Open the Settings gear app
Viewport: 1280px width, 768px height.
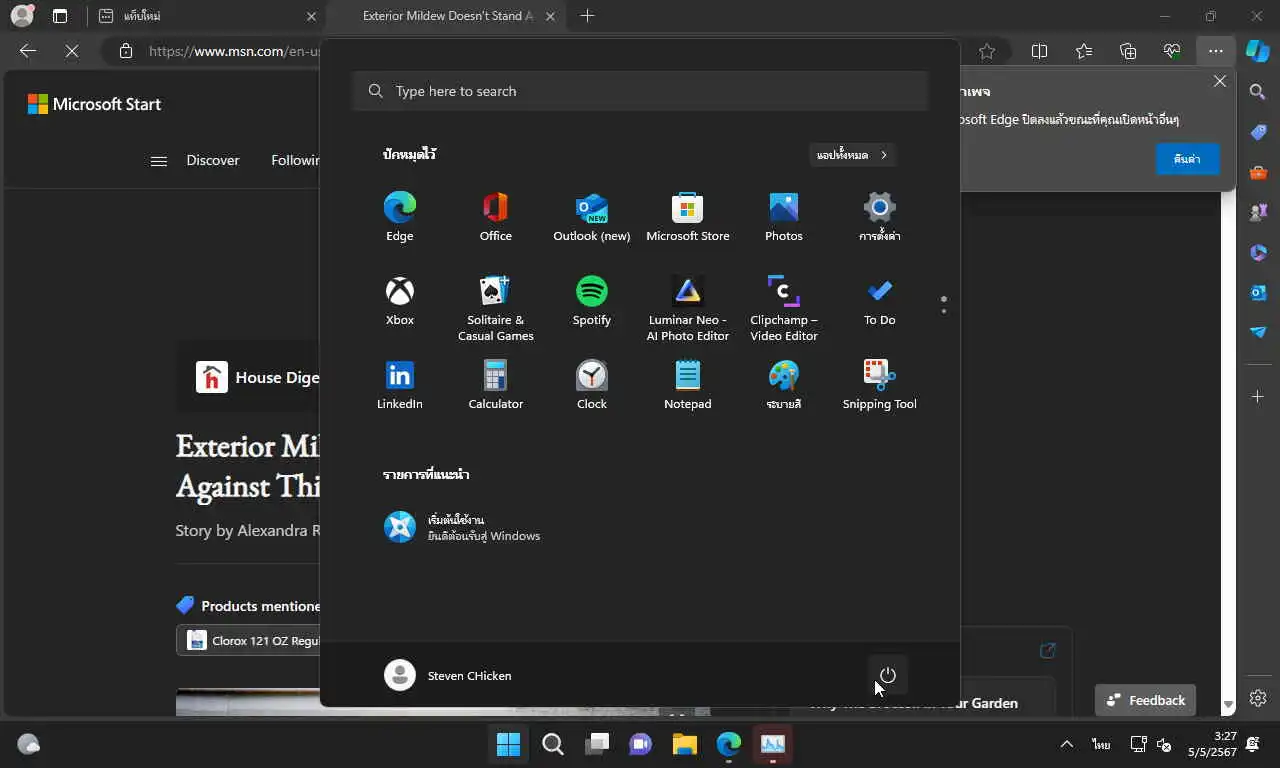pyautogui.click(x=879, y=217)
